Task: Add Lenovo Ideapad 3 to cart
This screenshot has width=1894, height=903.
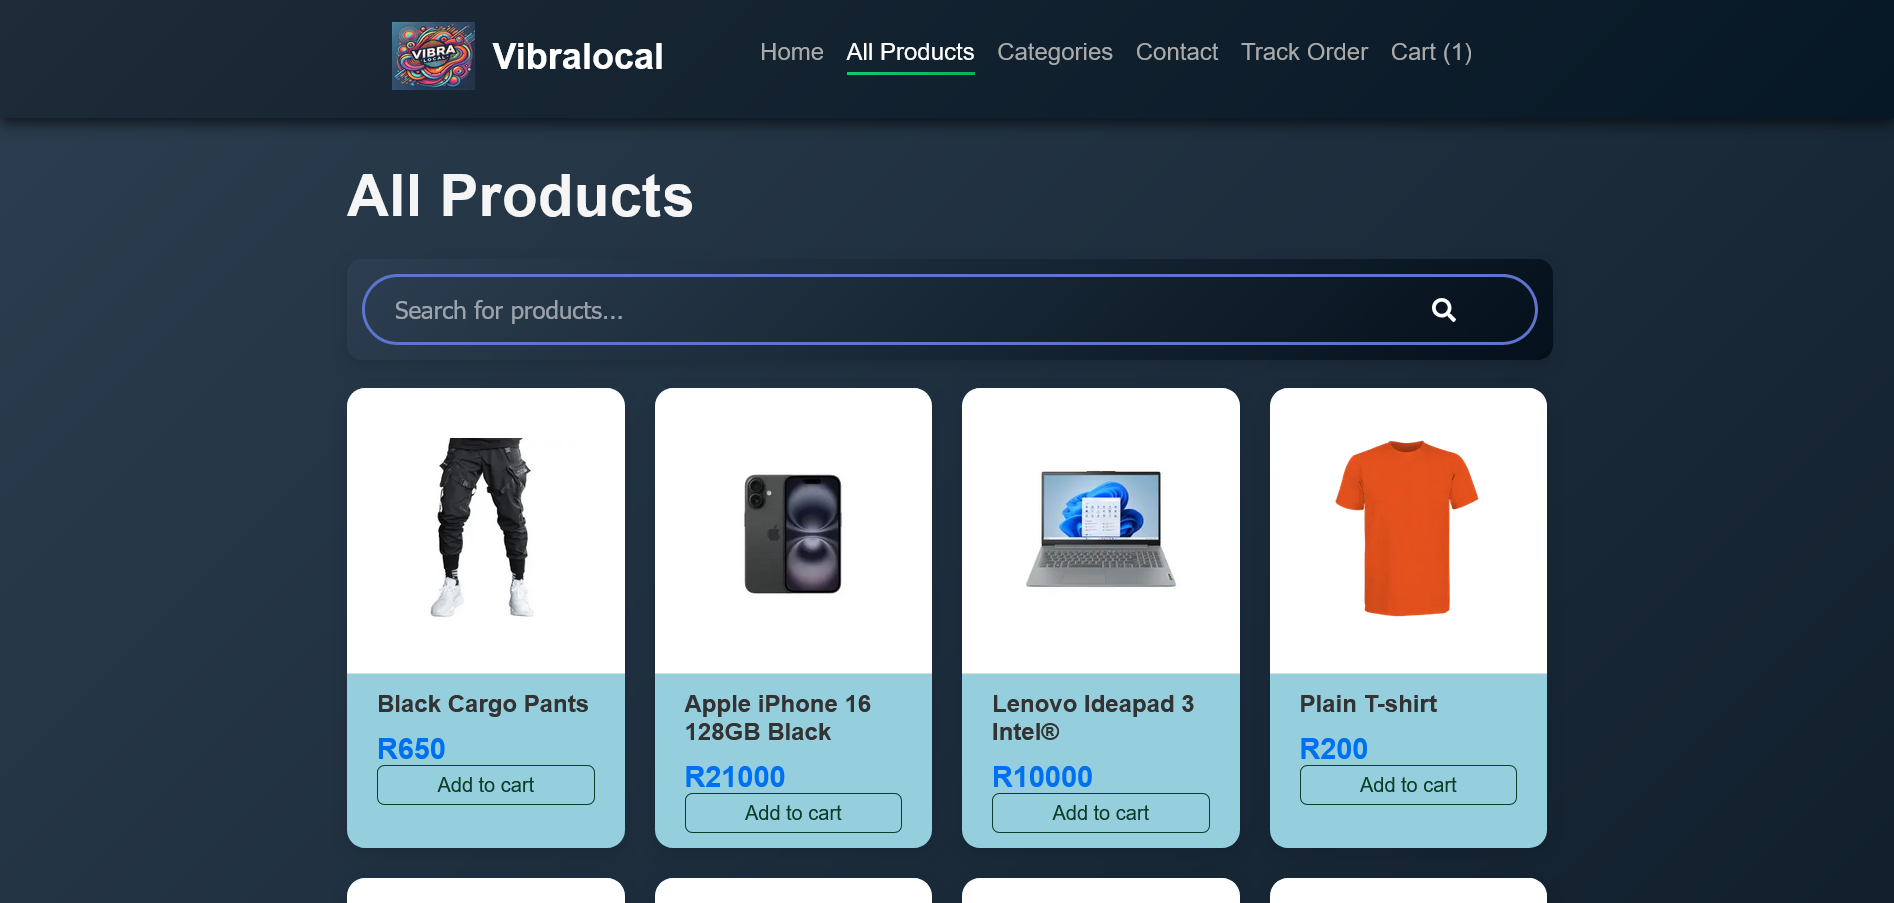Action: [x=1101, y=813]
